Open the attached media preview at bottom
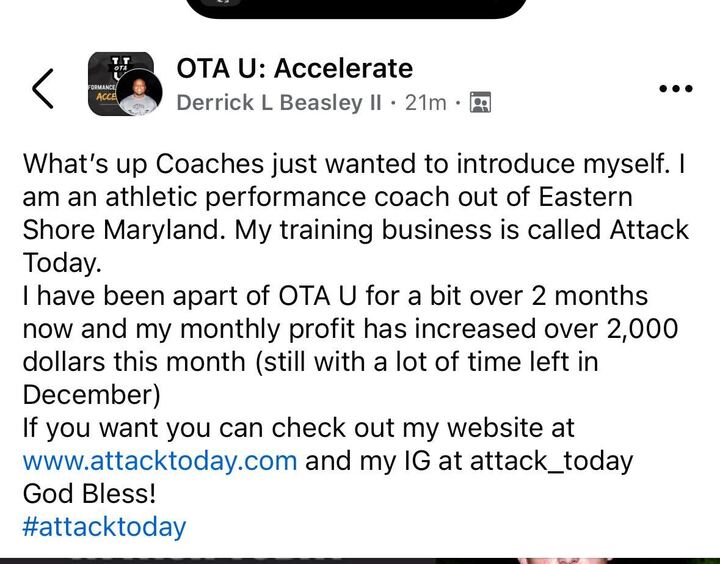Screen dimensions: 720x564 point(360,560)
